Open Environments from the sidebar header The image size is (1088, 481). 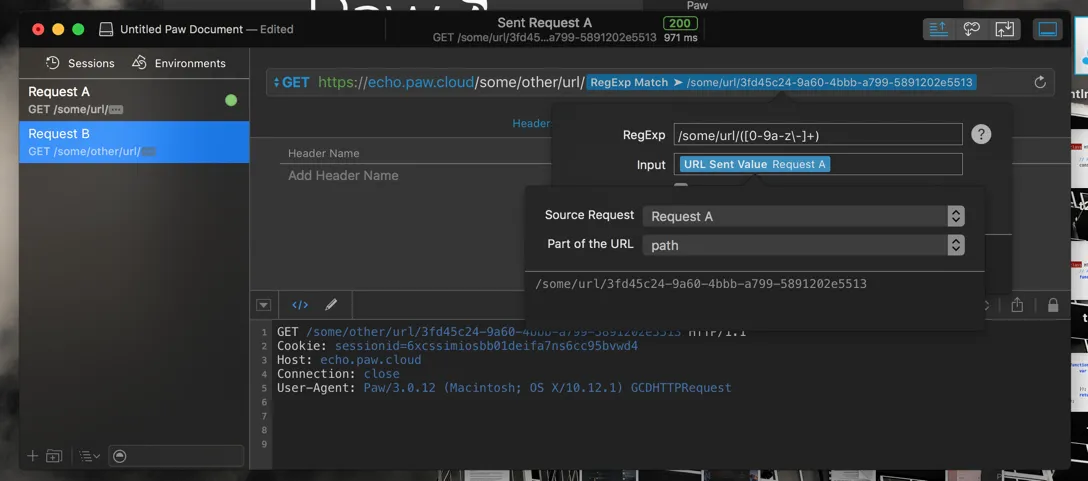[178, 63]
